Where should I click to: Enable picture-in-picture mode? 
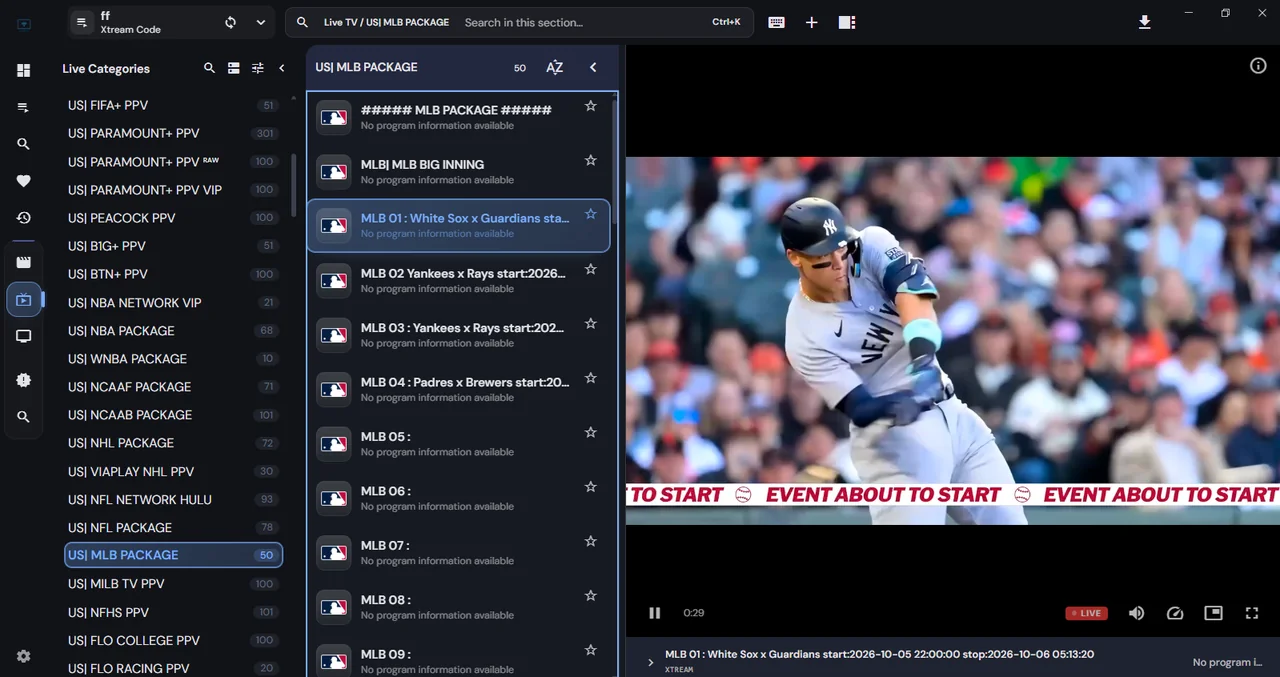[1213, 613]
